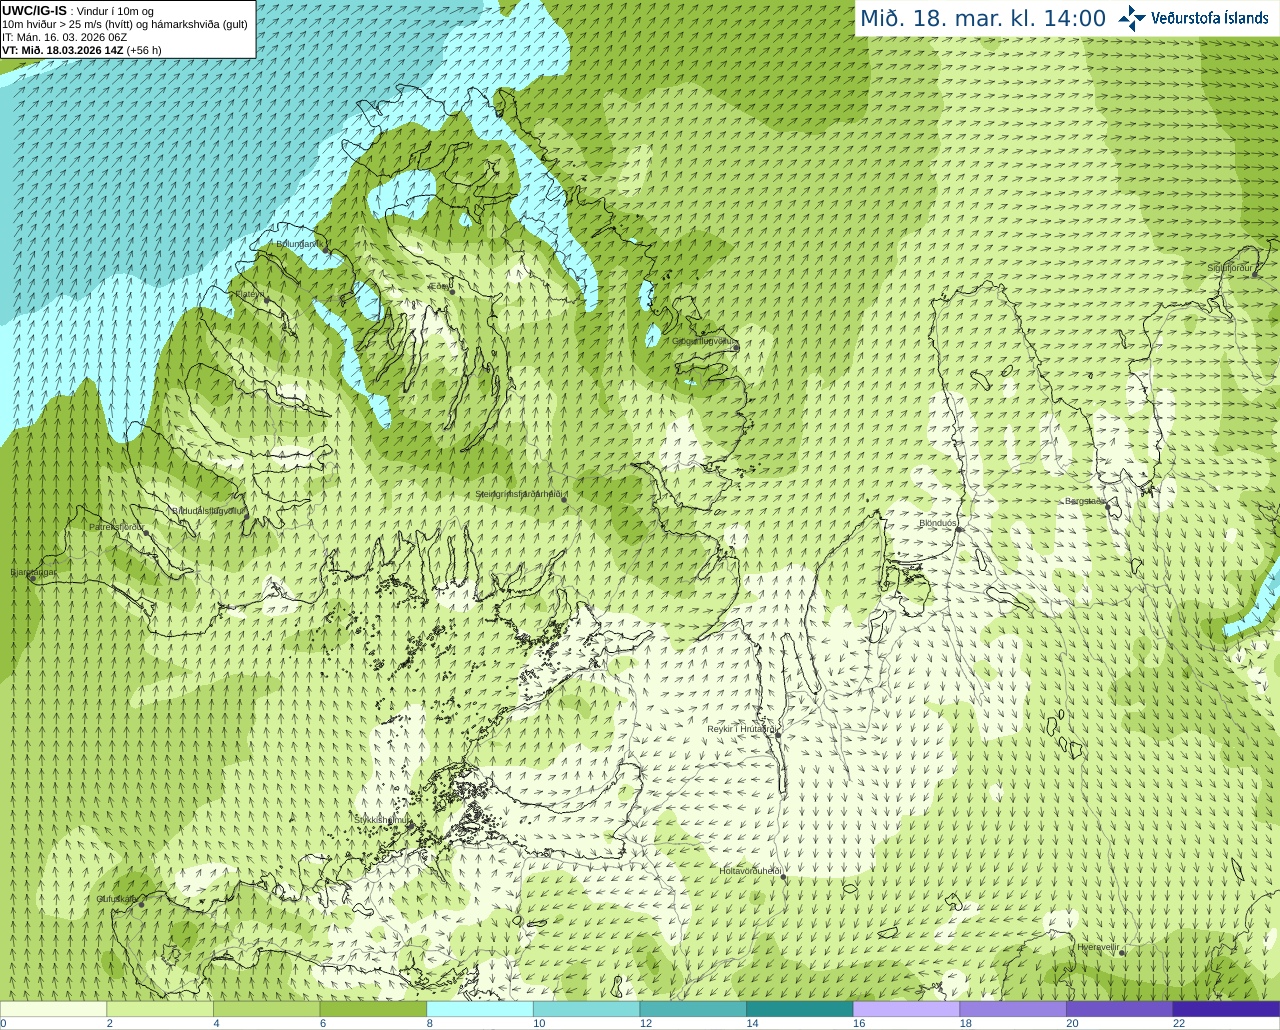Click the Gufuskálar station marker

pos(141,904)
